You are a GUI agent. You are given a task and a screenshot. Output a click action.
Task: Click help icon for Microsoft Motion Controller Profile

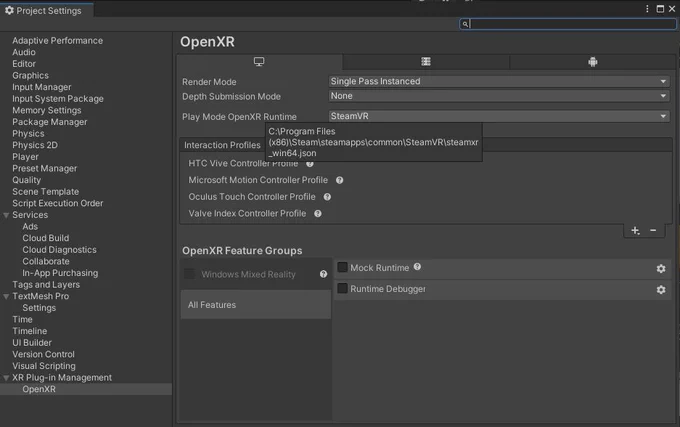point(340,180)
